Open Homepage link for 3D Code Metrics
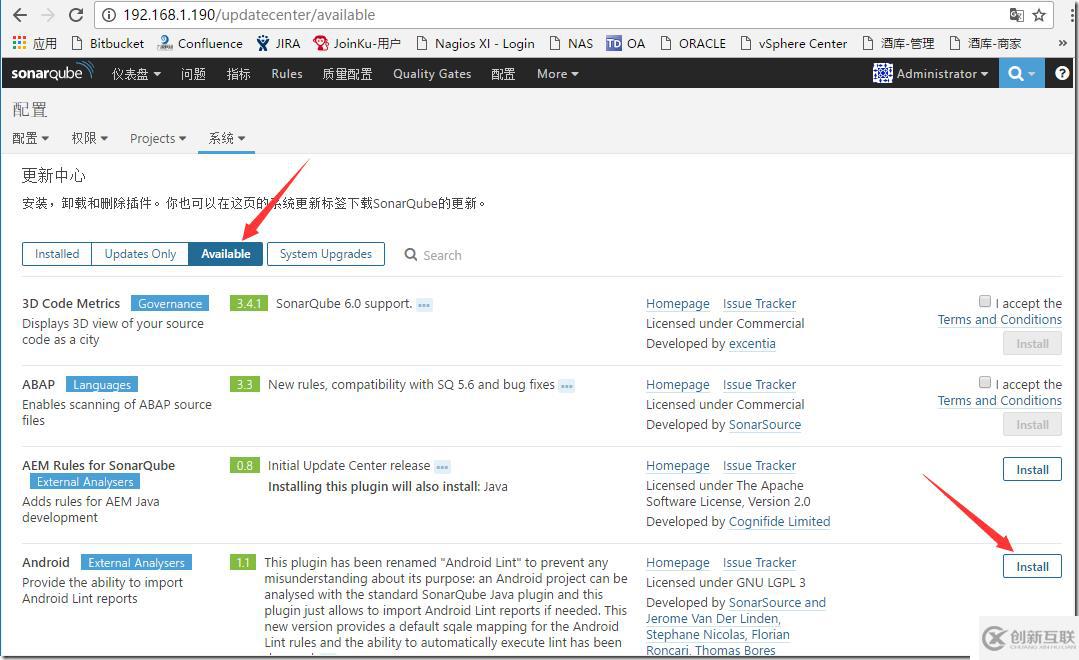The height and width of the screenshot is (660, 1079). coord(678,304)
